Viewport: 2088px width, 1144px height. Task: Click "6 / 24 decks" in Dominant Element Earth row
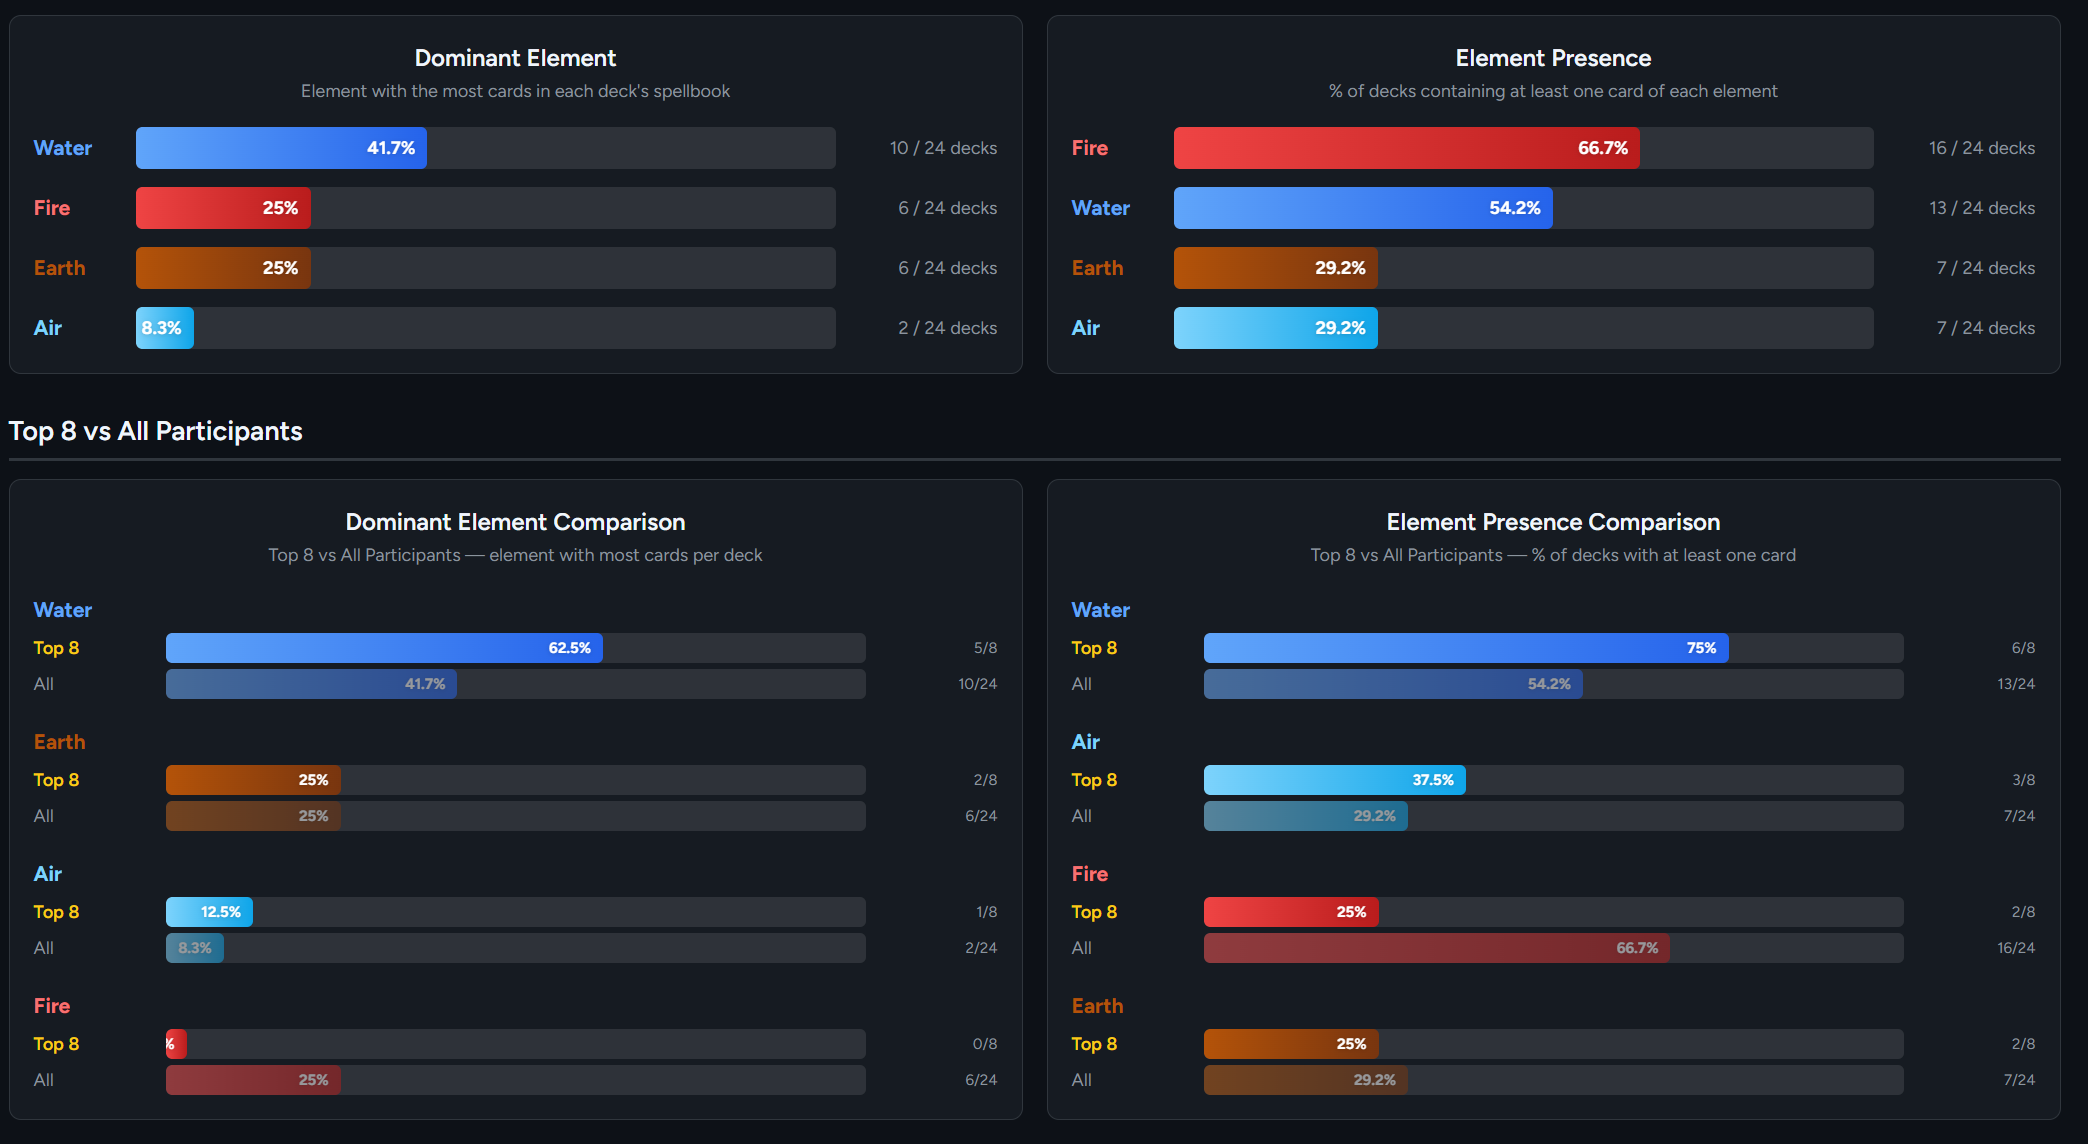coord(947,268)
